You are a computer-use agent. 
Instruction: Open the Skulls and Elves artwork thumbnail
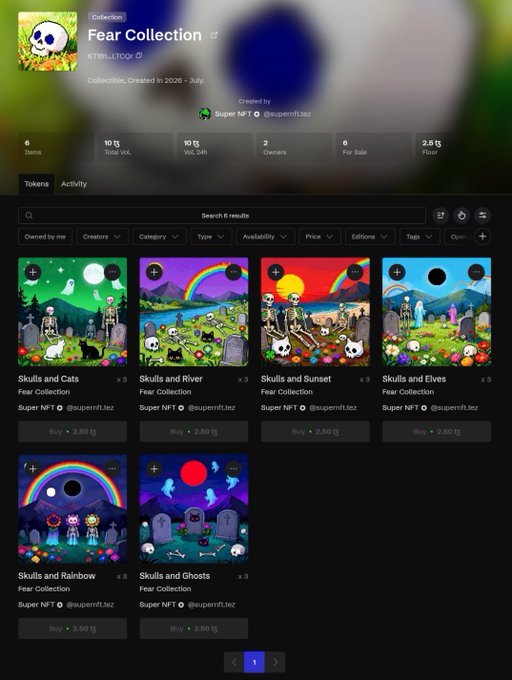tap(437, 312)
